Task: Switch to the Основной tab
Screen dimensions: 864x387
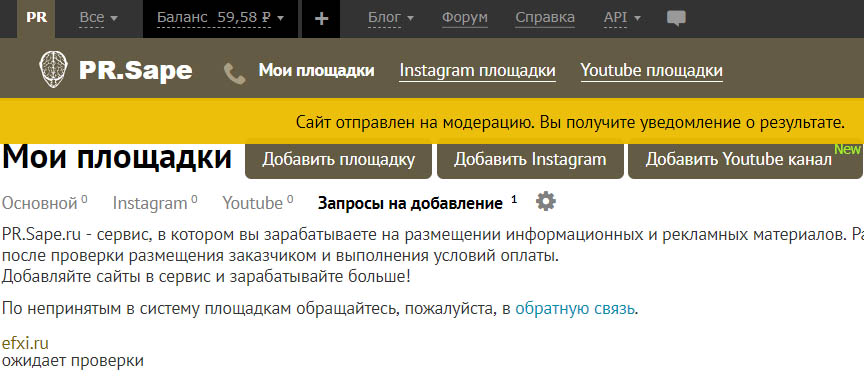Action: point(44,203)
